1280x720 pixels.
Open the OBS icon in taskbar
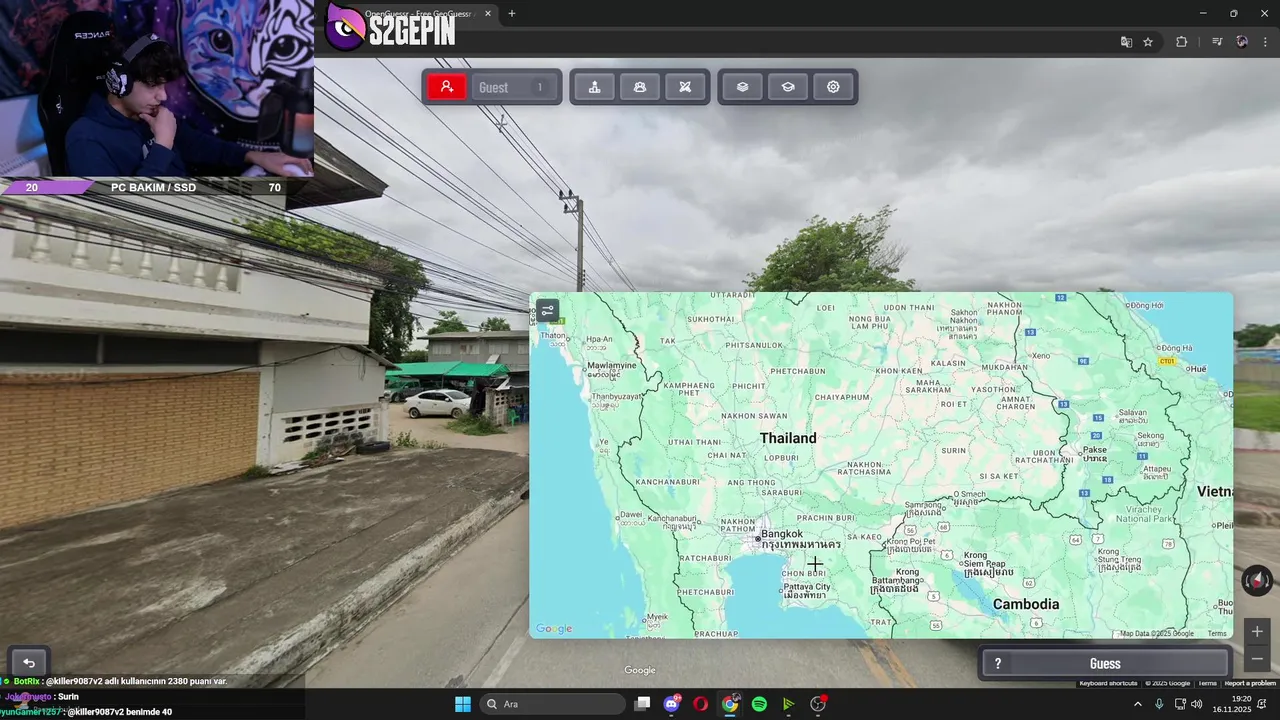click(x=818, y=704)
